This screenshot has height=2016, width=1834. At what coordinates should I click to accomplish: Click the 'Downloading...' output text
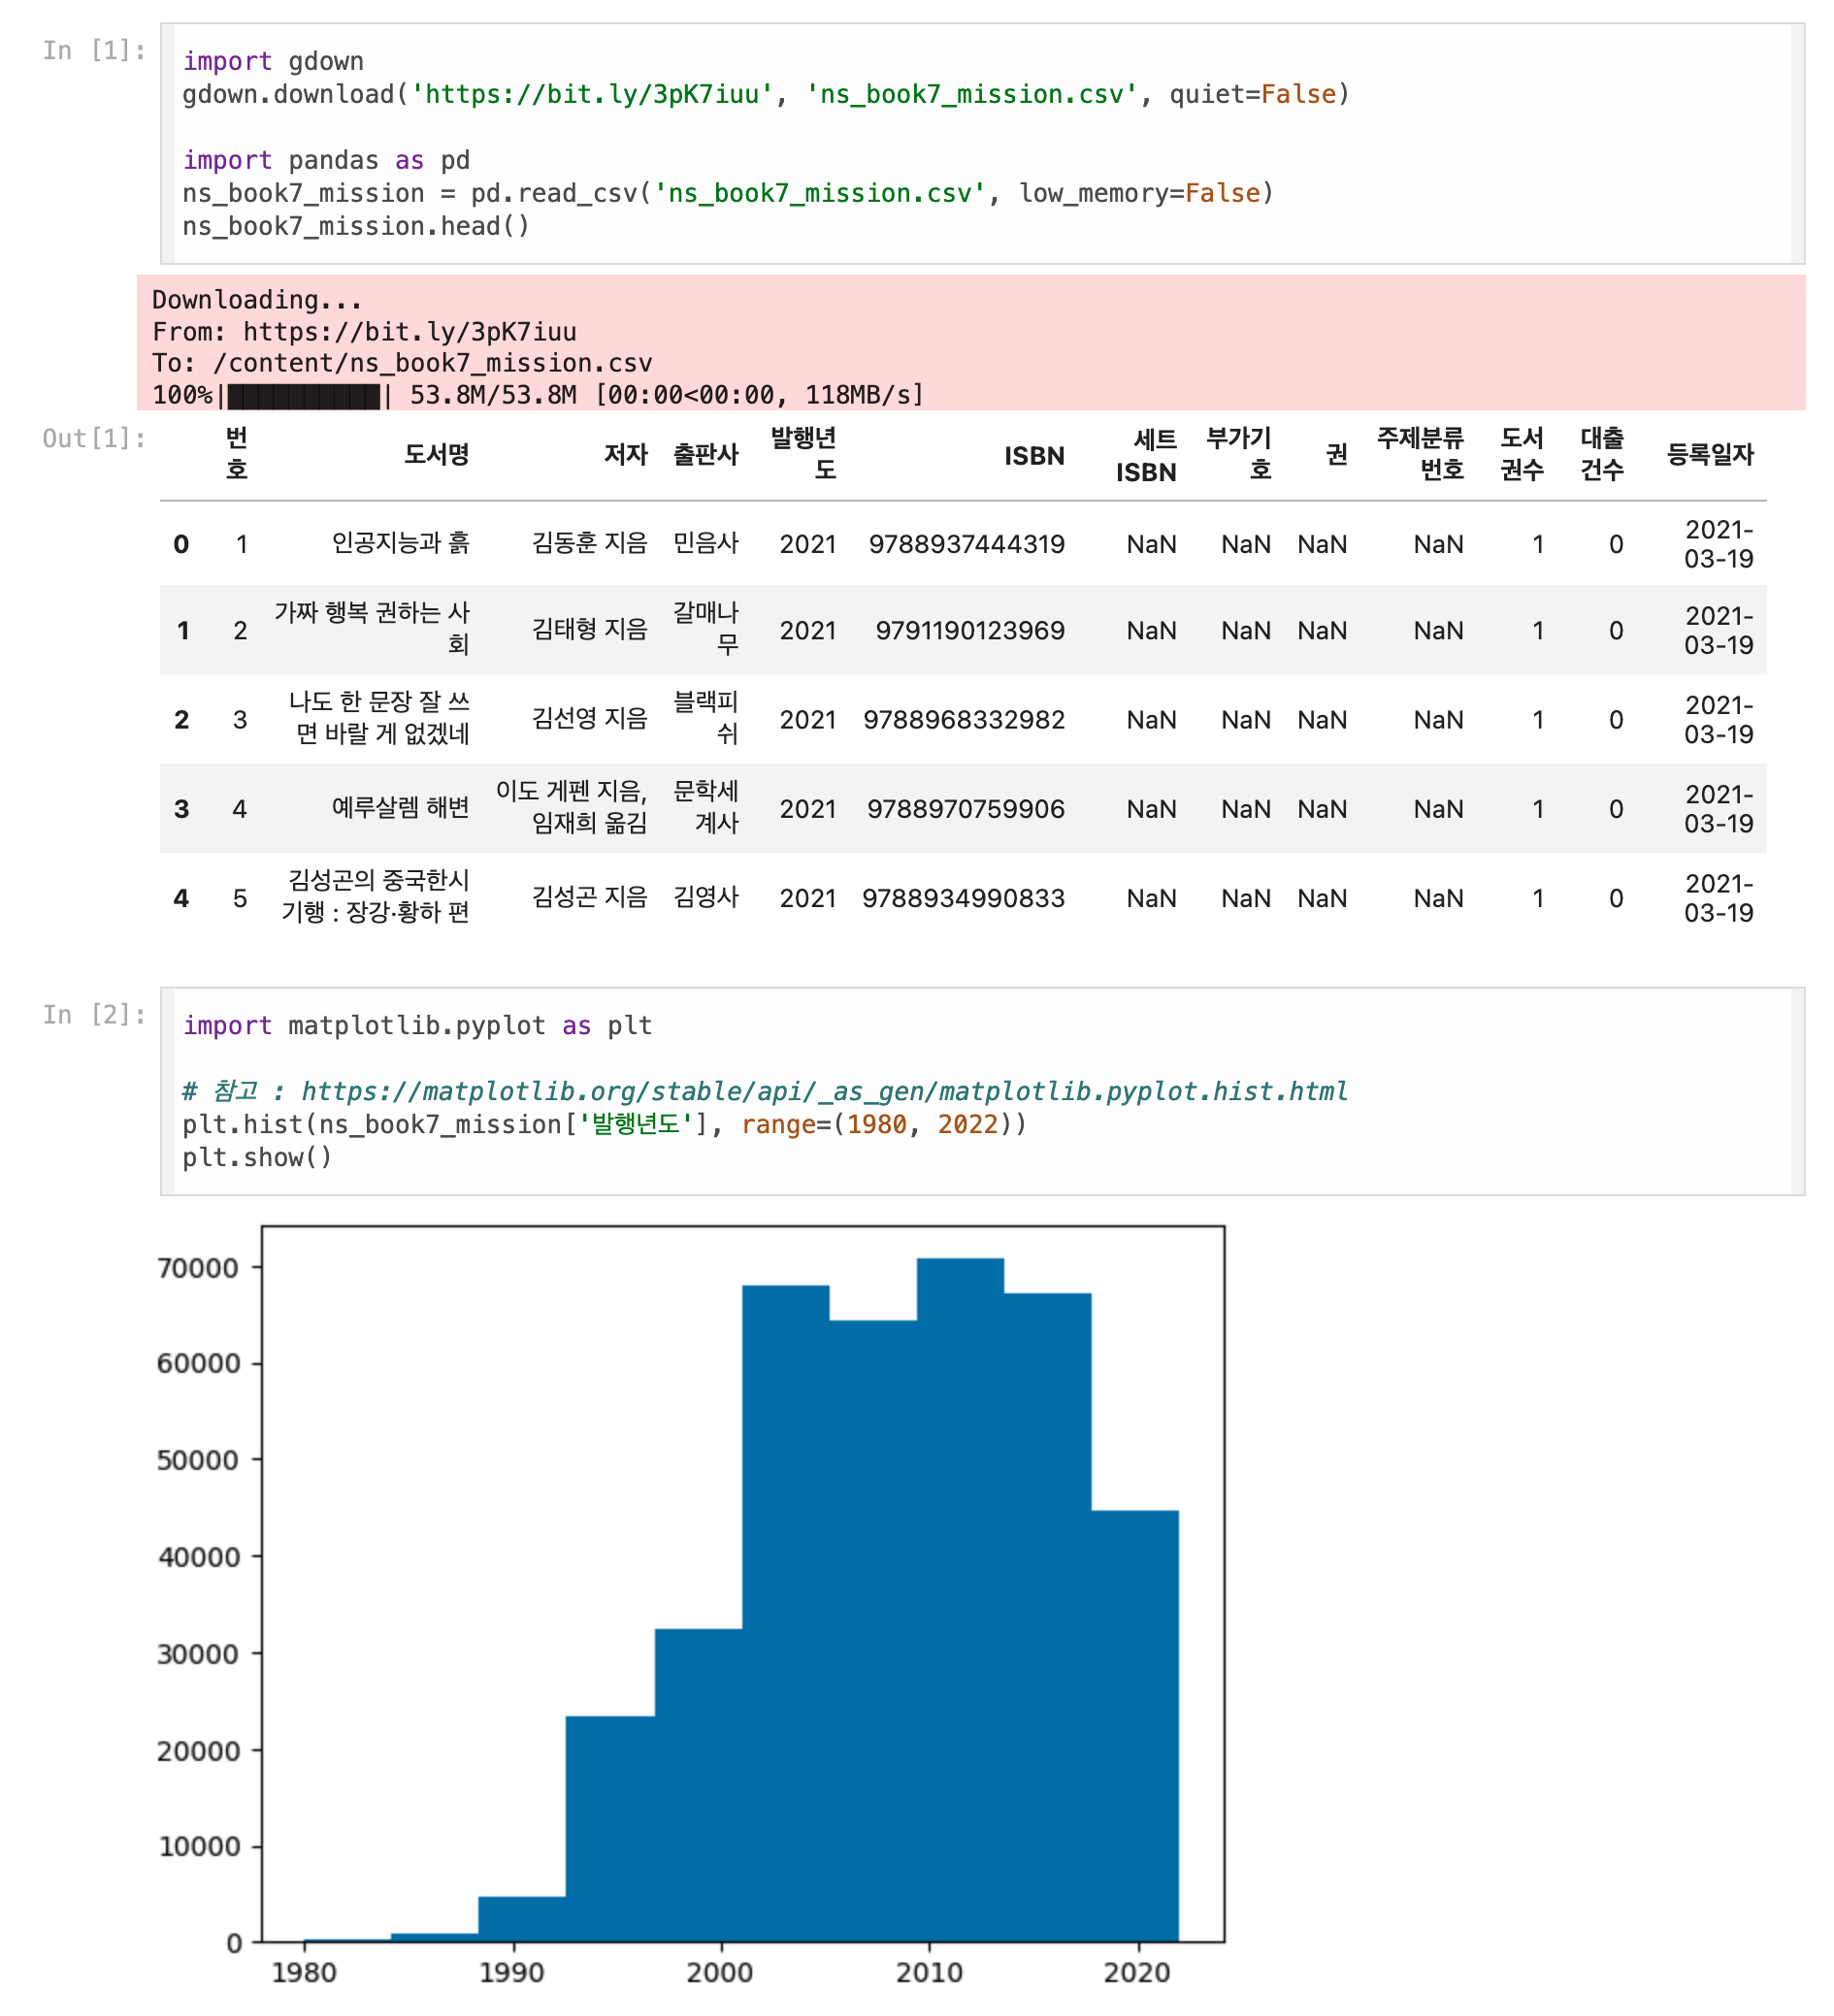(x=257, y=299)
